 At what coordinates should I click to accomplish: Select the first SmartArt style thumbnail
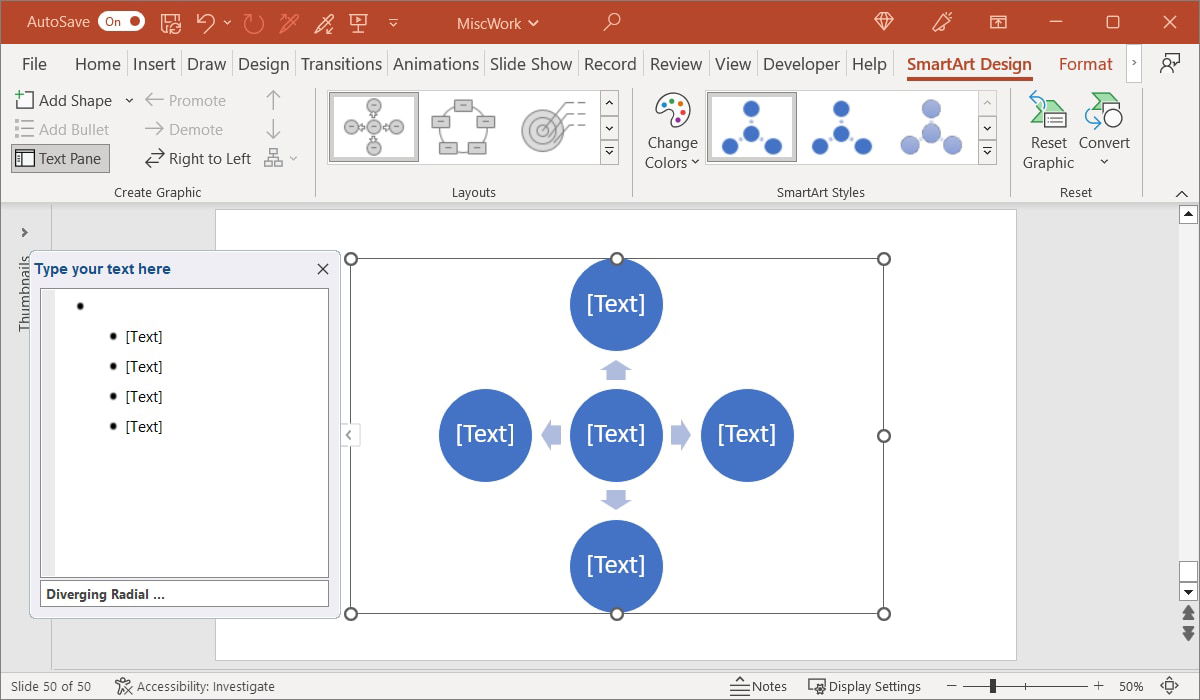coord(751,126)
